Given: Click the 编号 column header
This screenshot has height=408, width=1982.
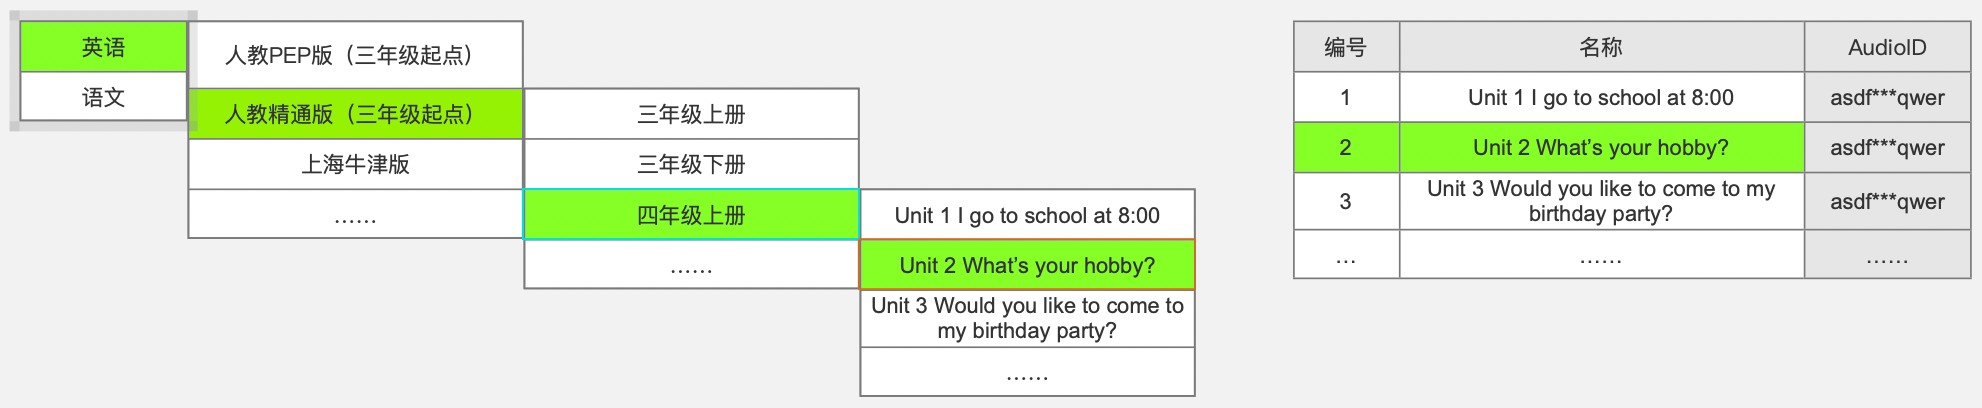Looking at the screenshot, I should coord(1345,47).
